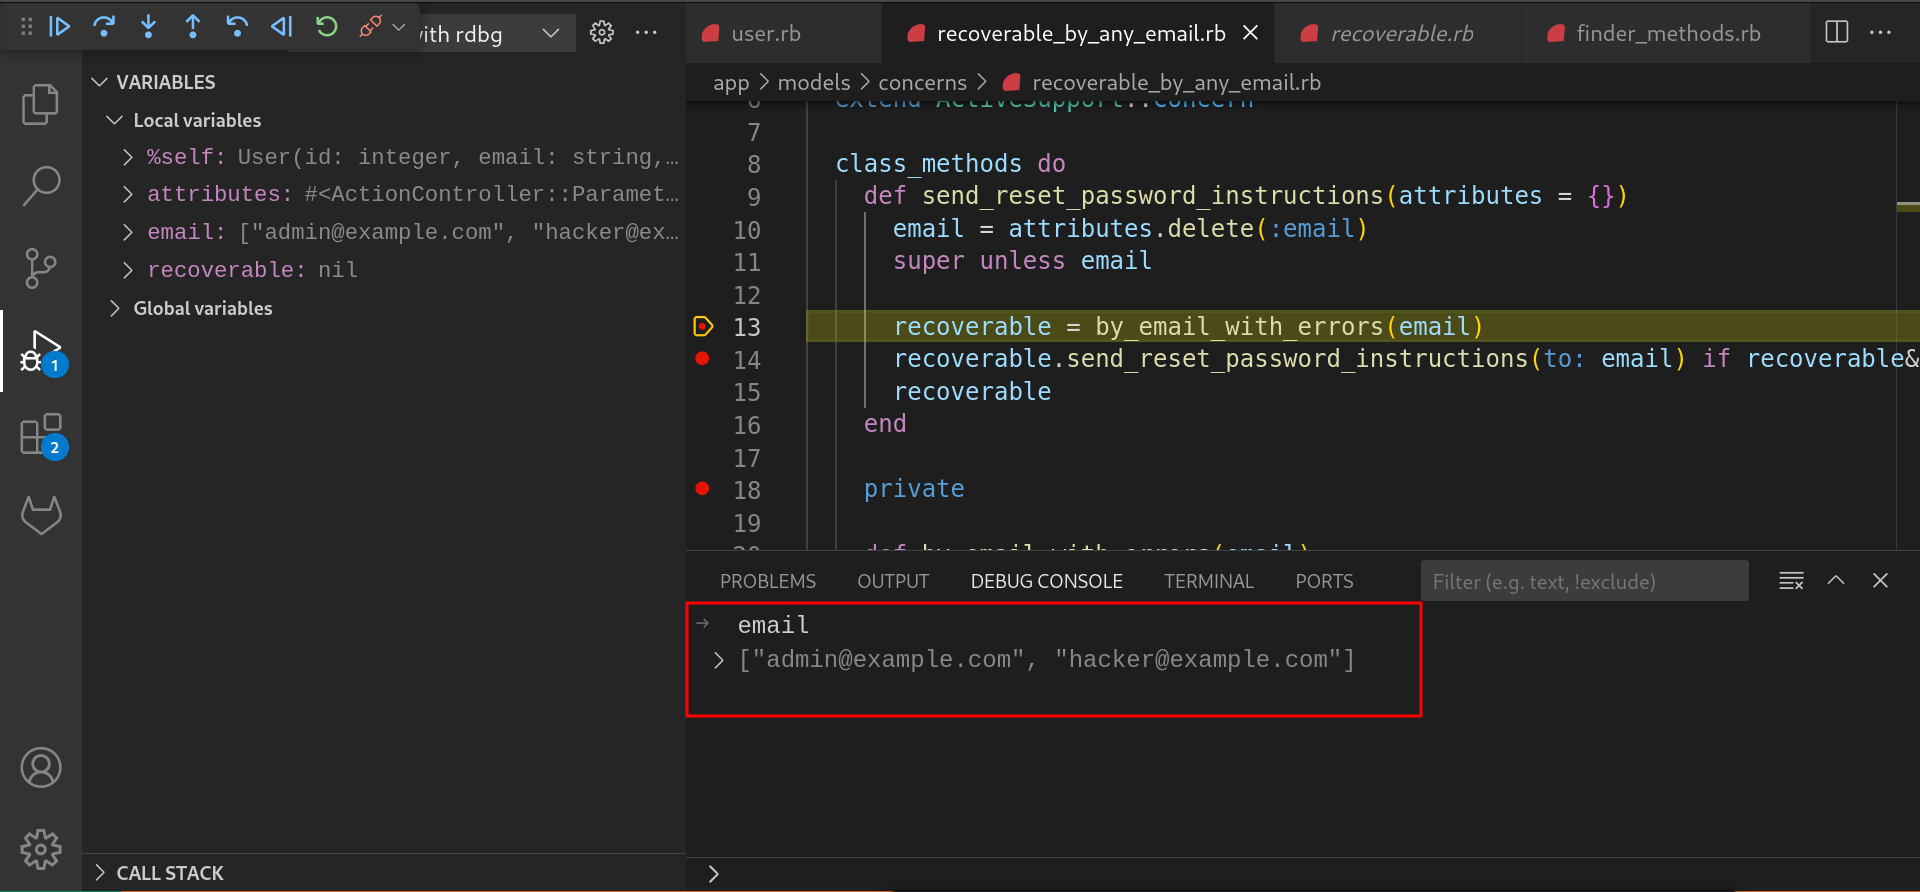Click the Step Over debug icon
This screenshot has width=1920, height=892.
tap(104, 27)
